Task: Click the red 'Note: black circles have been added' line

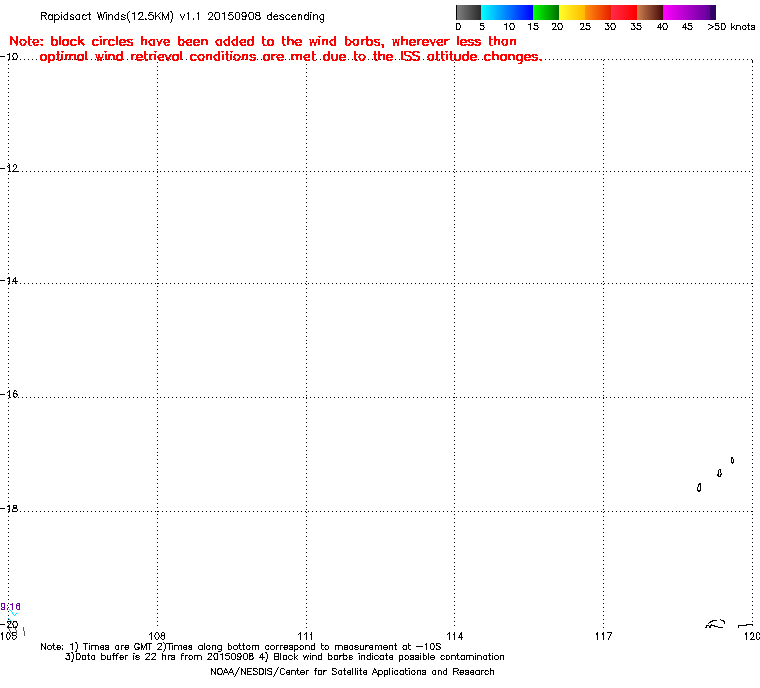Action: point(263,41)
